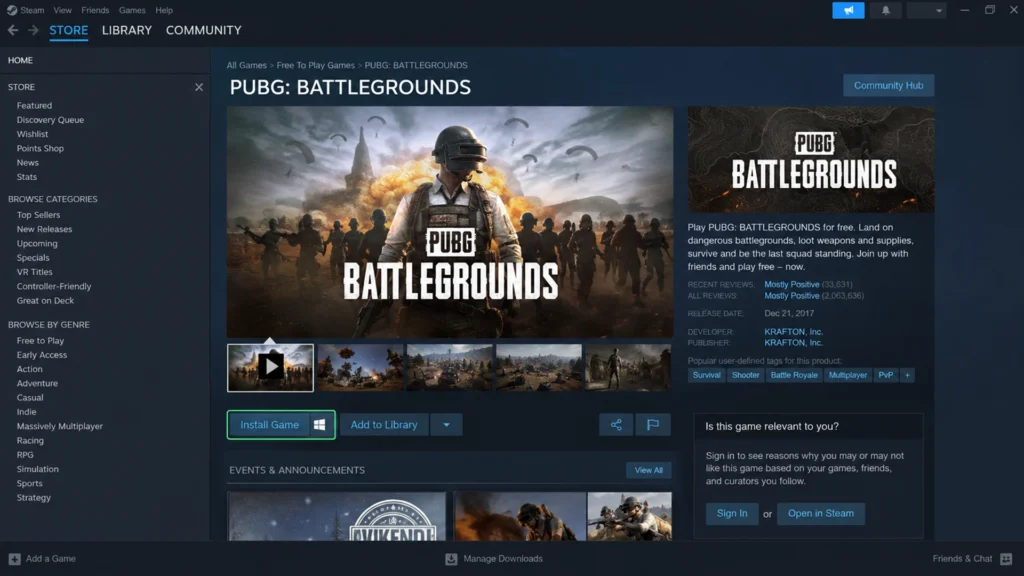
Task: Click the Manage Downloads icon
Action: pyautogui.click(x=451, y=559)
